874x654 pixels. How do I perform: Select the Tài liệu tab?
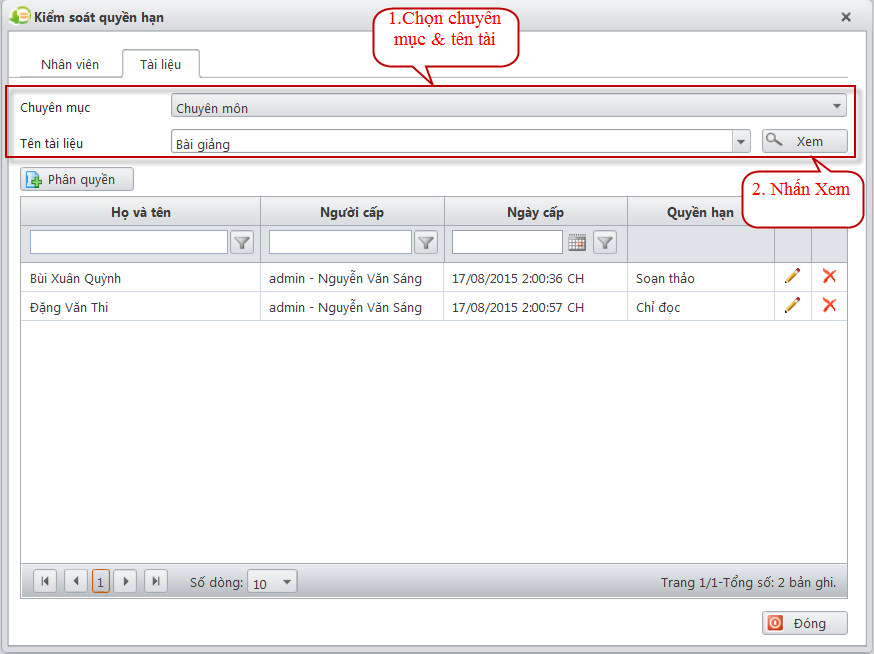(161, 65)
